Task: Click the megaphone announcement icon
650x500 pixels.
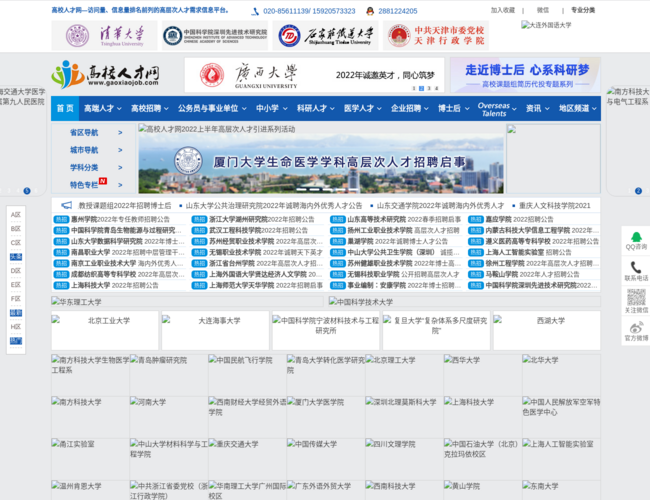Action: pos(67,205)
